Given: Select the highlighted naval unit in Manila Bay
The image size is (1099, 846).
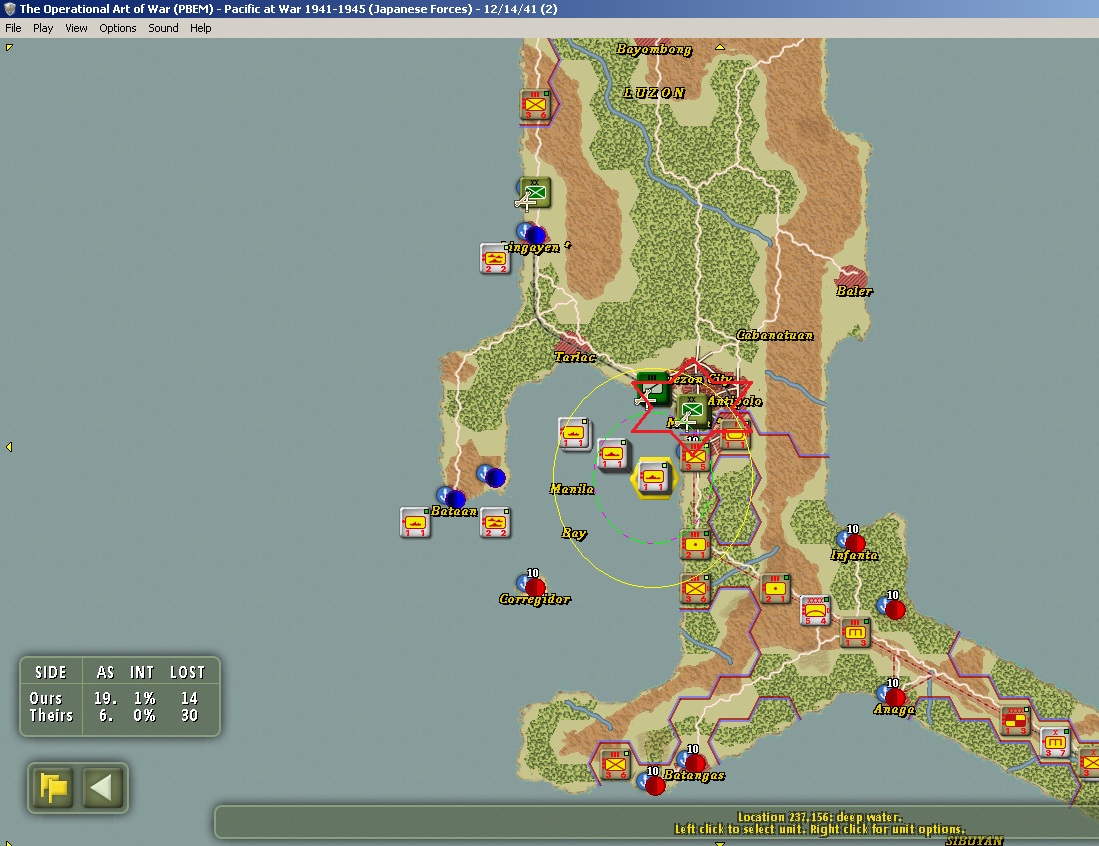Looking at the screenshot, I should click(x=653, y=478).
